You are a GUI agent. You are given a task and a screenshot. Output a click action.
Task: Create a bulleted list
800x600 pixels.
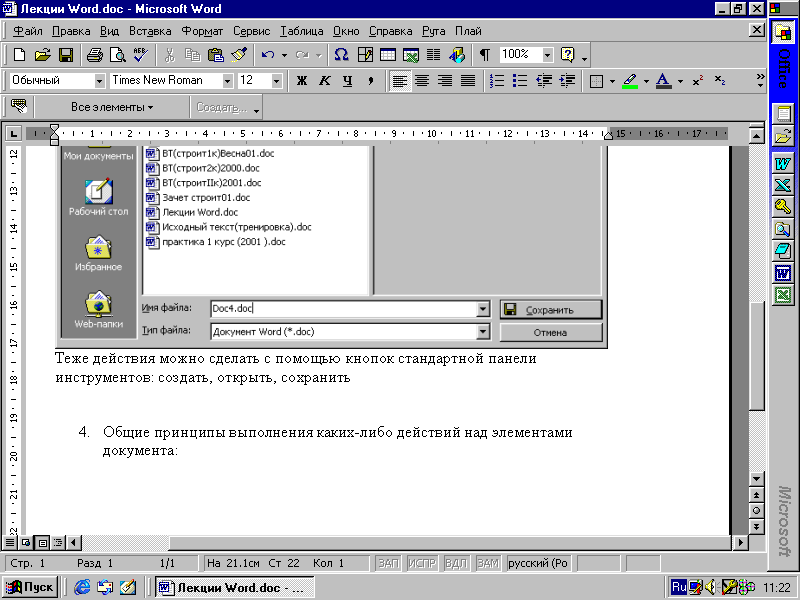520,81
